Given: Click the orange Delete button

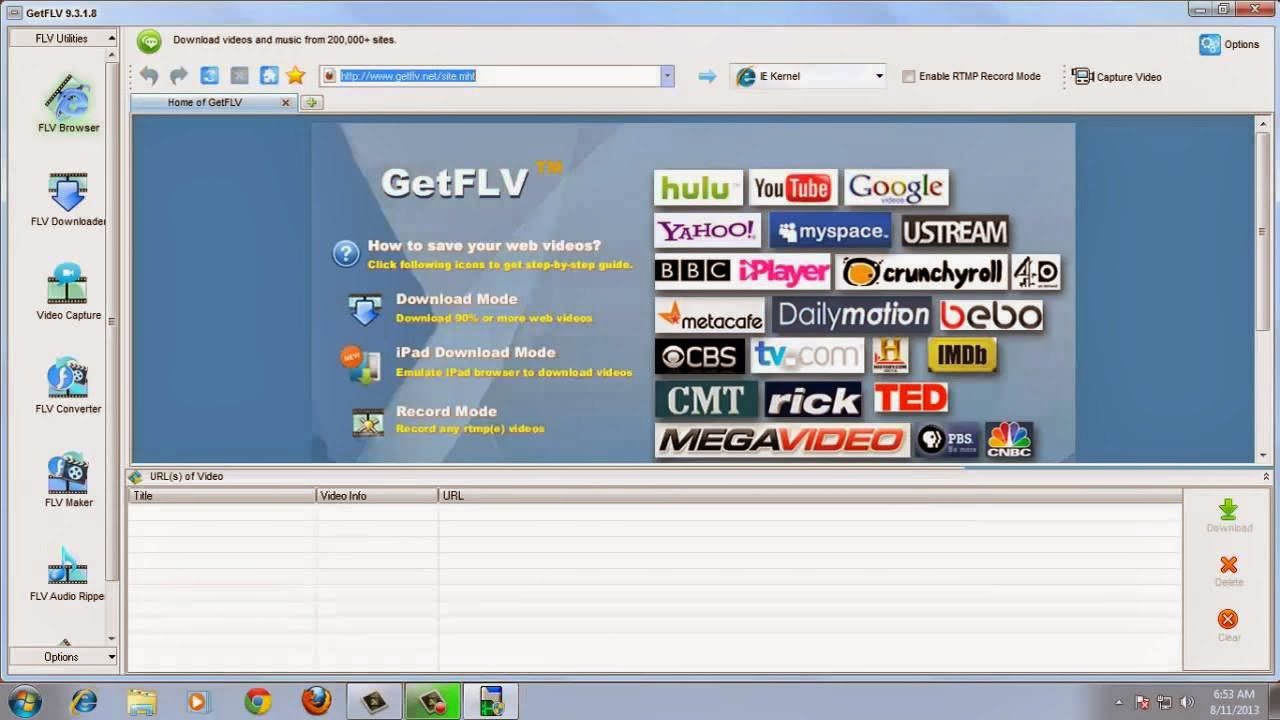Looking at the screenshot, I should pos(1228,571).
